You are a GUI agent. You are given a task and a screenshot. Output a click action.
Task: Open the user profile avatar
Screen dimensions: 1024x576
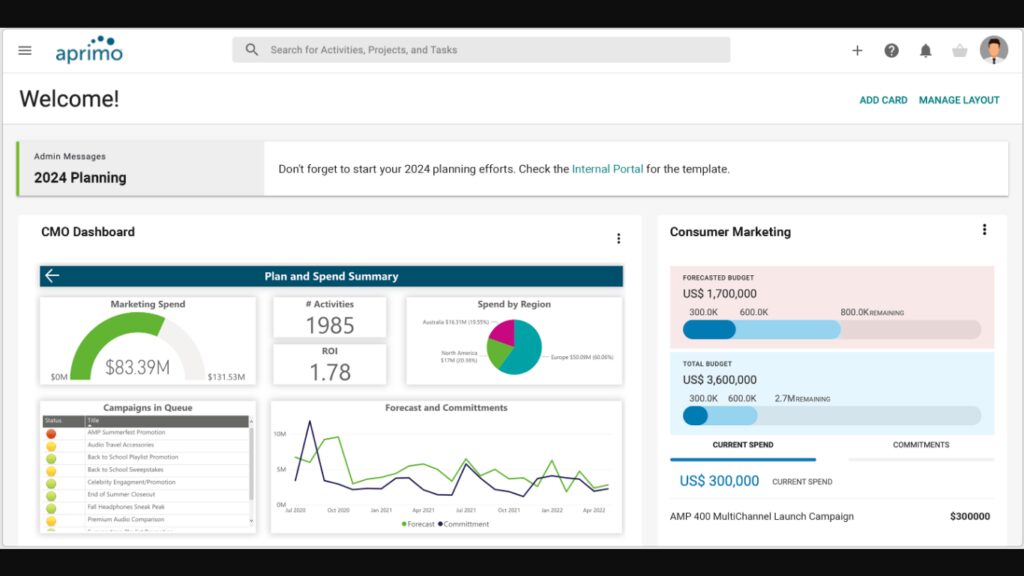point(993,50)
